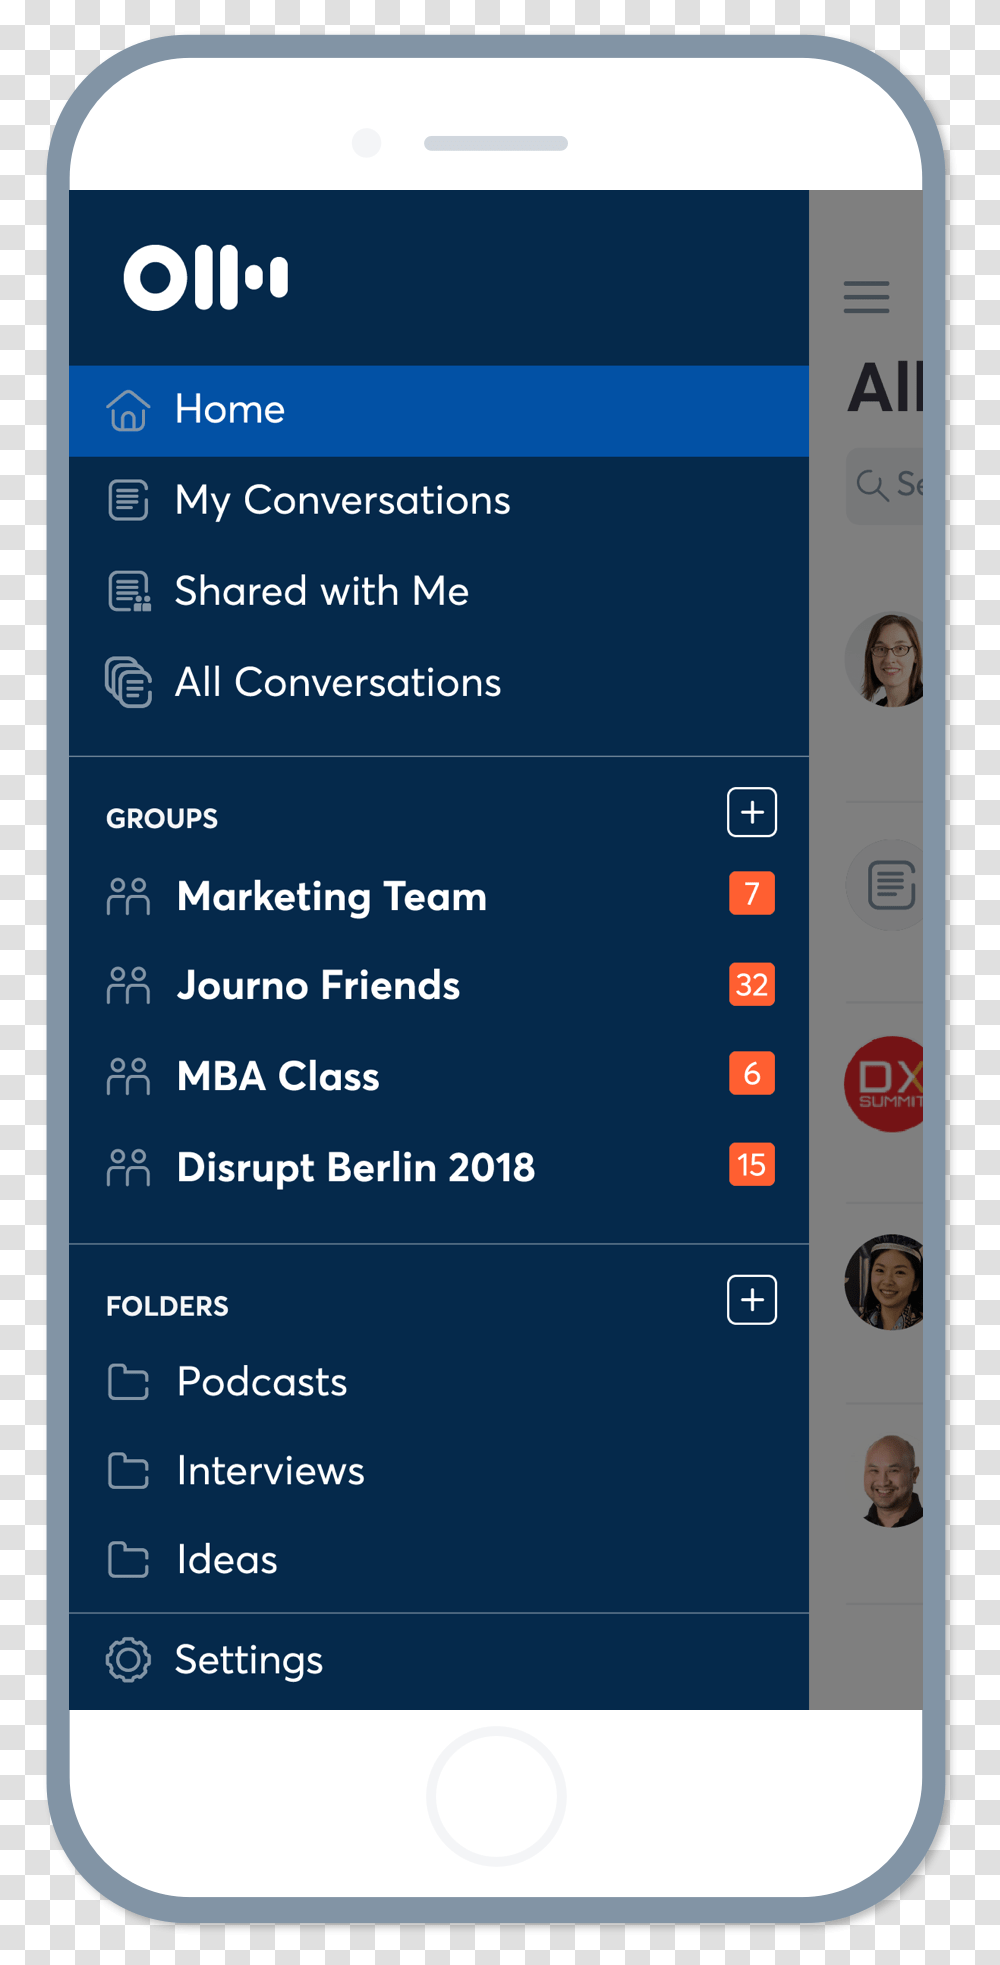Click the MBA Class unread badge 6
The width and height of the screenshot is (1000, 1965).
(752, 1074)
